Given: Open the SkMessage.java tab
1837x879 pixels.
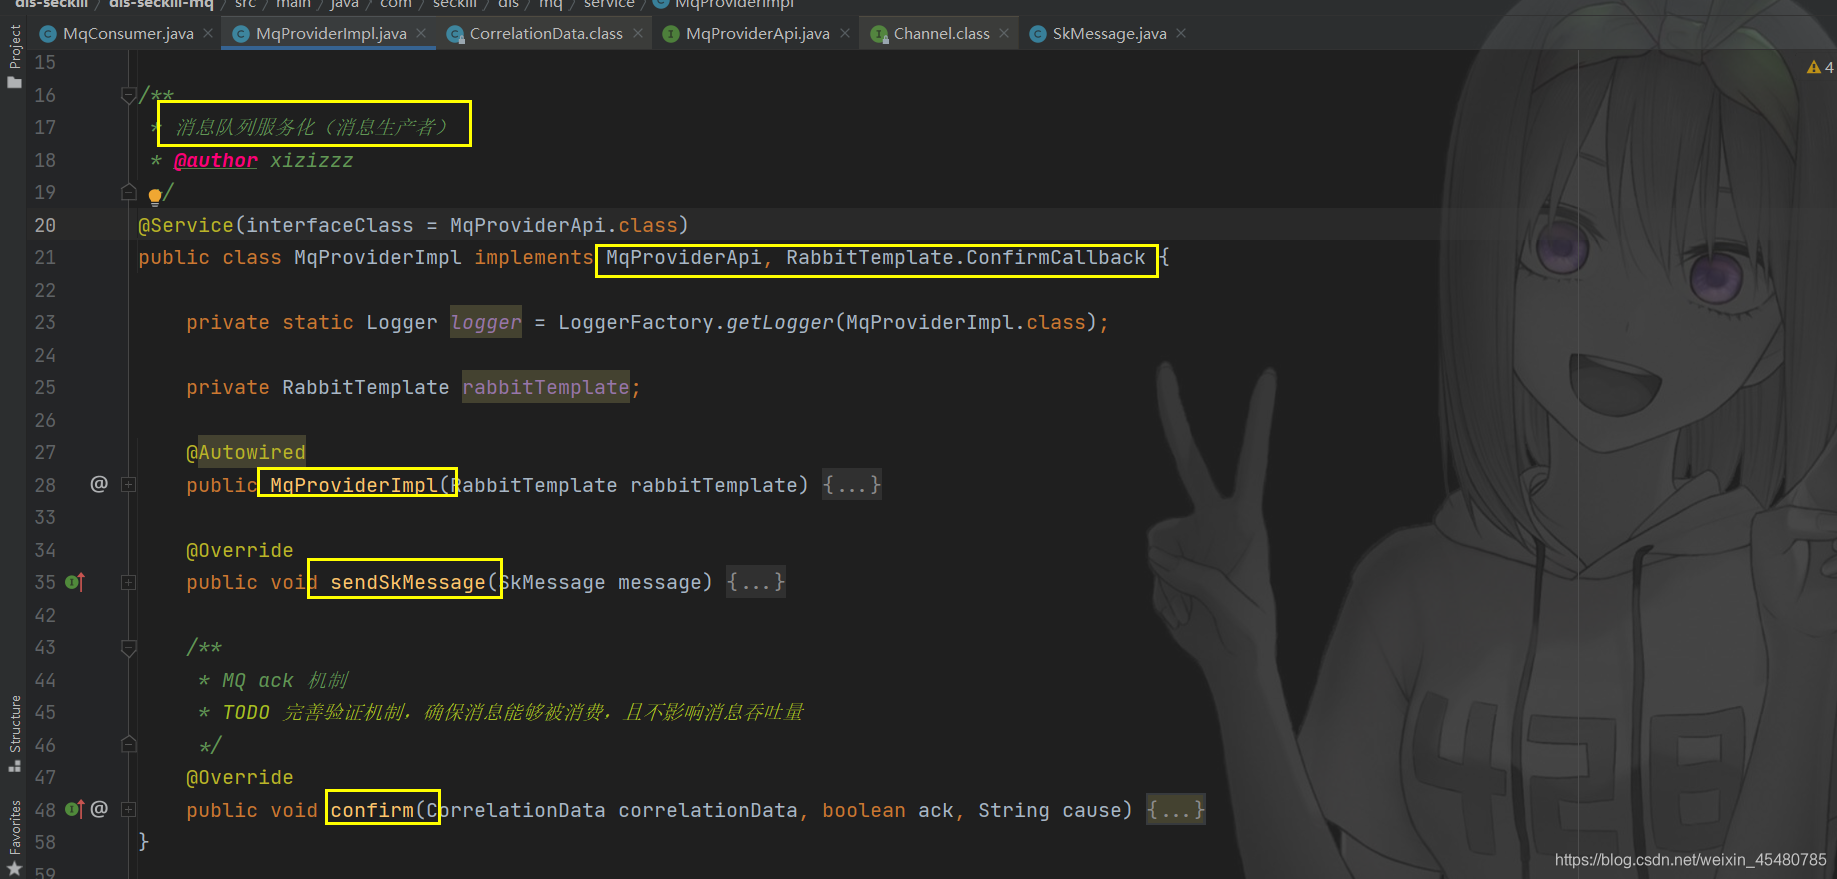Looking at the screenshot, I should 1109,34.
